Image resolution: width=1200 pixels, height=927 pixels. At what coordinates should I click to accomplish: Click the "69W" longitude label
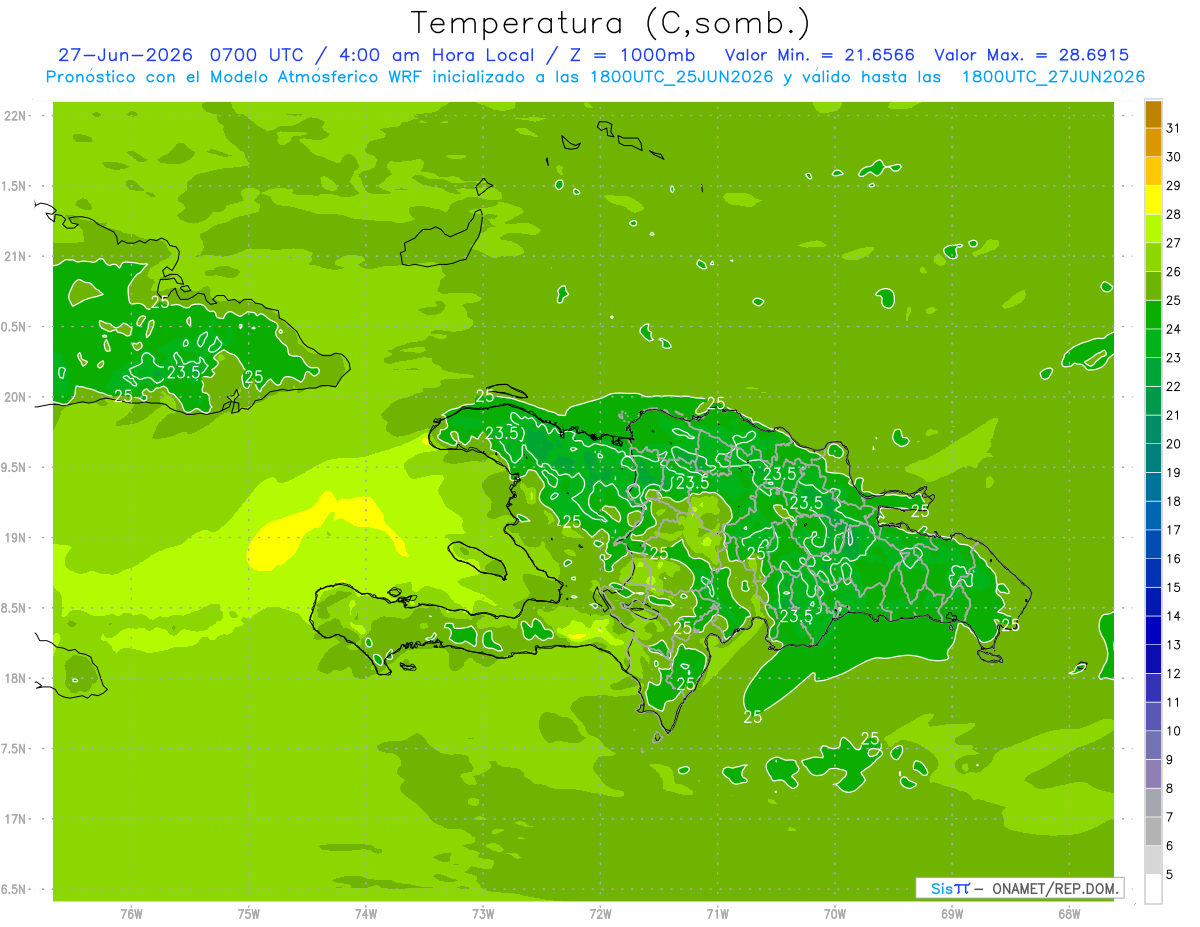click(x=952, y=914)
